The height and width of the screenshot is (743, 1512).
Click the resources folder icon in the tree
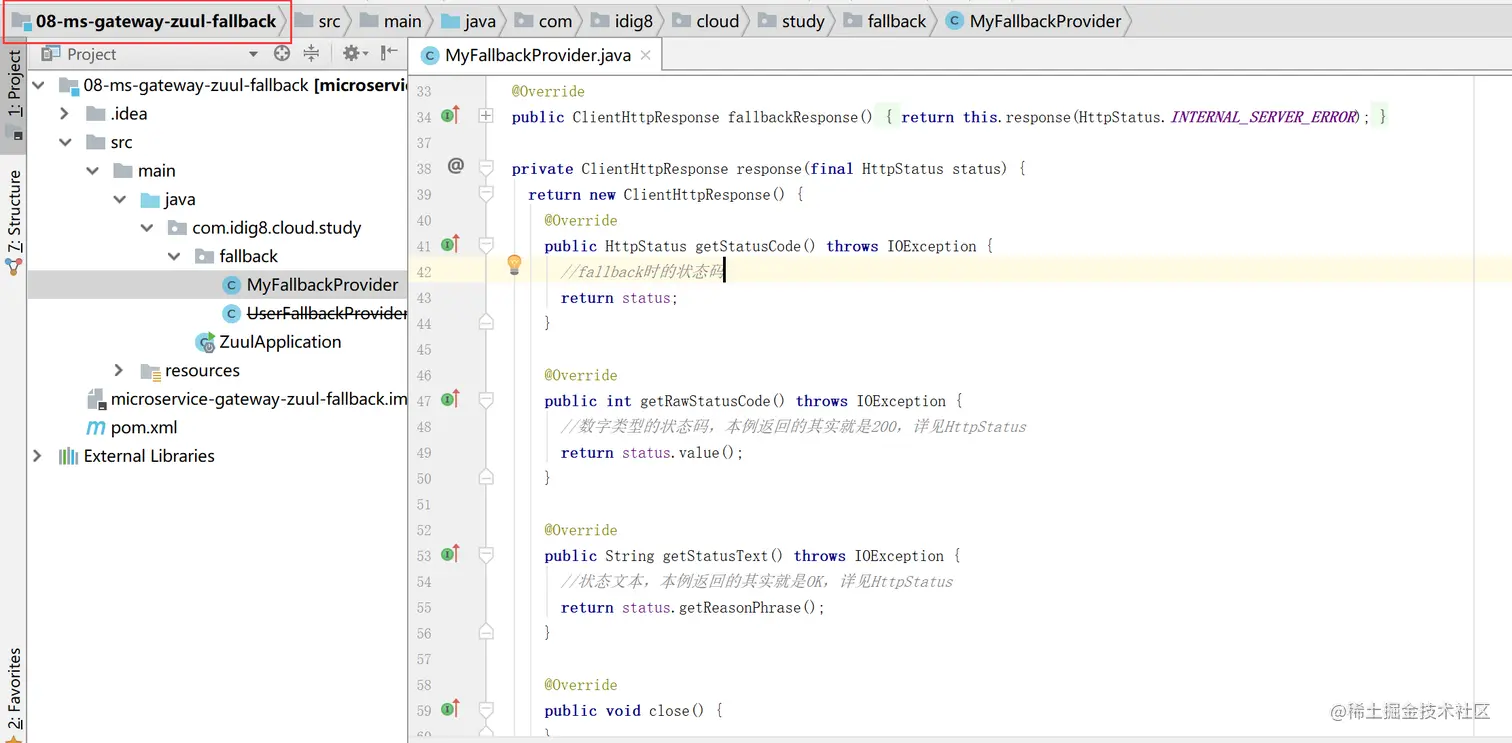click(151, 371)
